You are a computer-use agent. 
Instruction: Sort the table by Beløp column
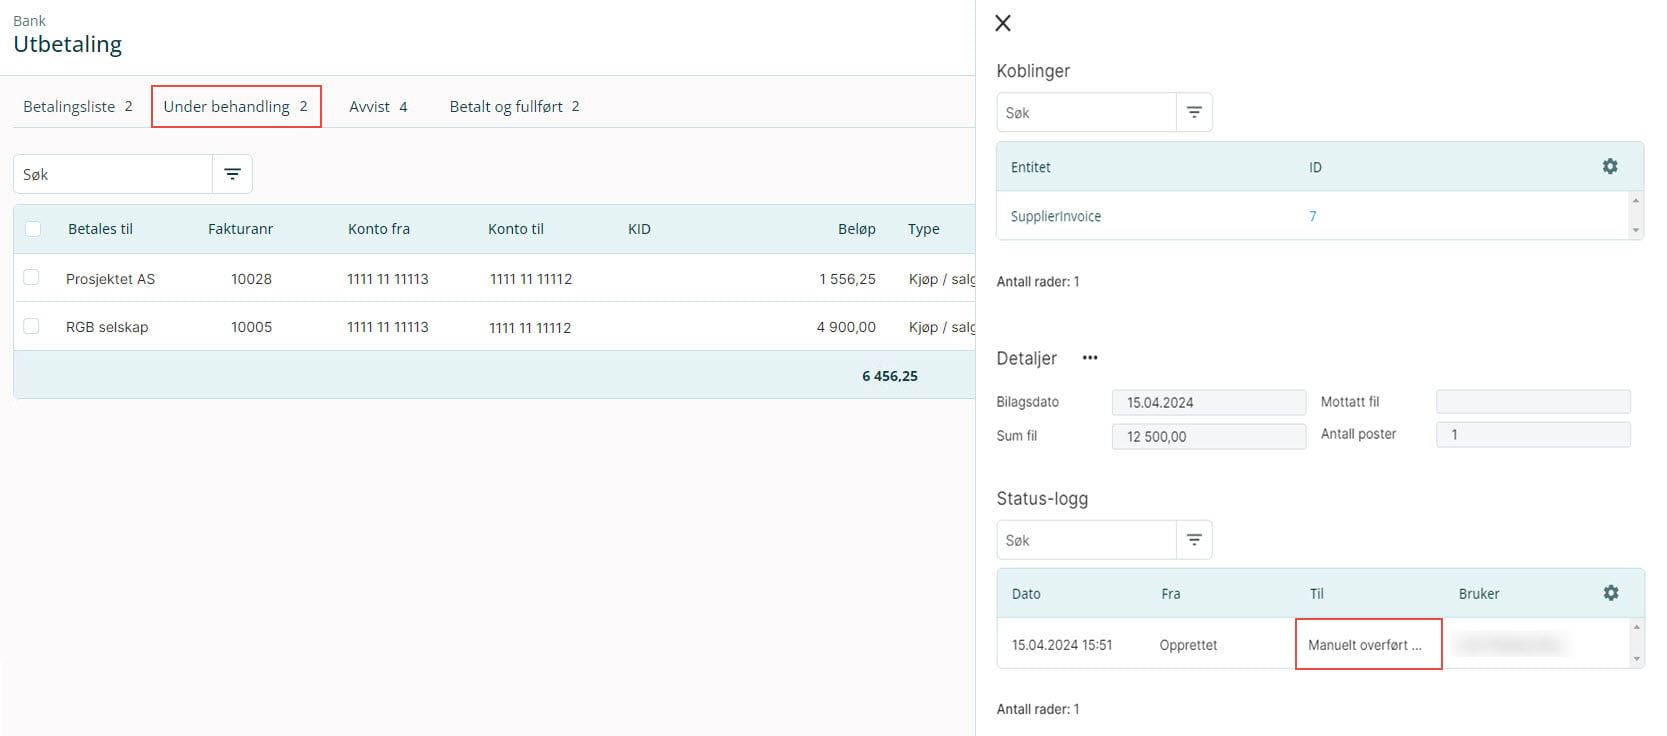pos(856,229)
